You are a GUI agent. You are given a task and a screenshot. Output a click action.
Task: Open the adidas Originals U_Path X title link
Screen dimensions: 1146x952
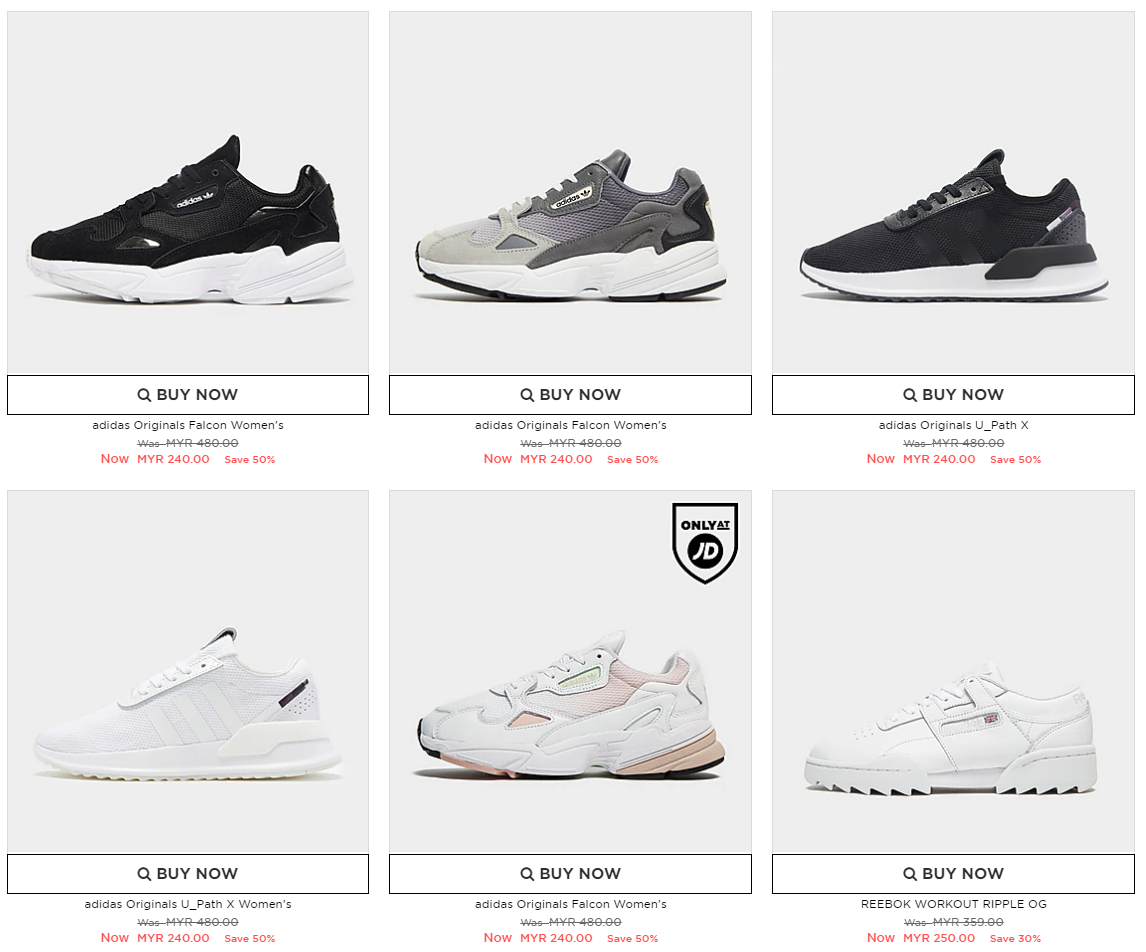(953, 425)
